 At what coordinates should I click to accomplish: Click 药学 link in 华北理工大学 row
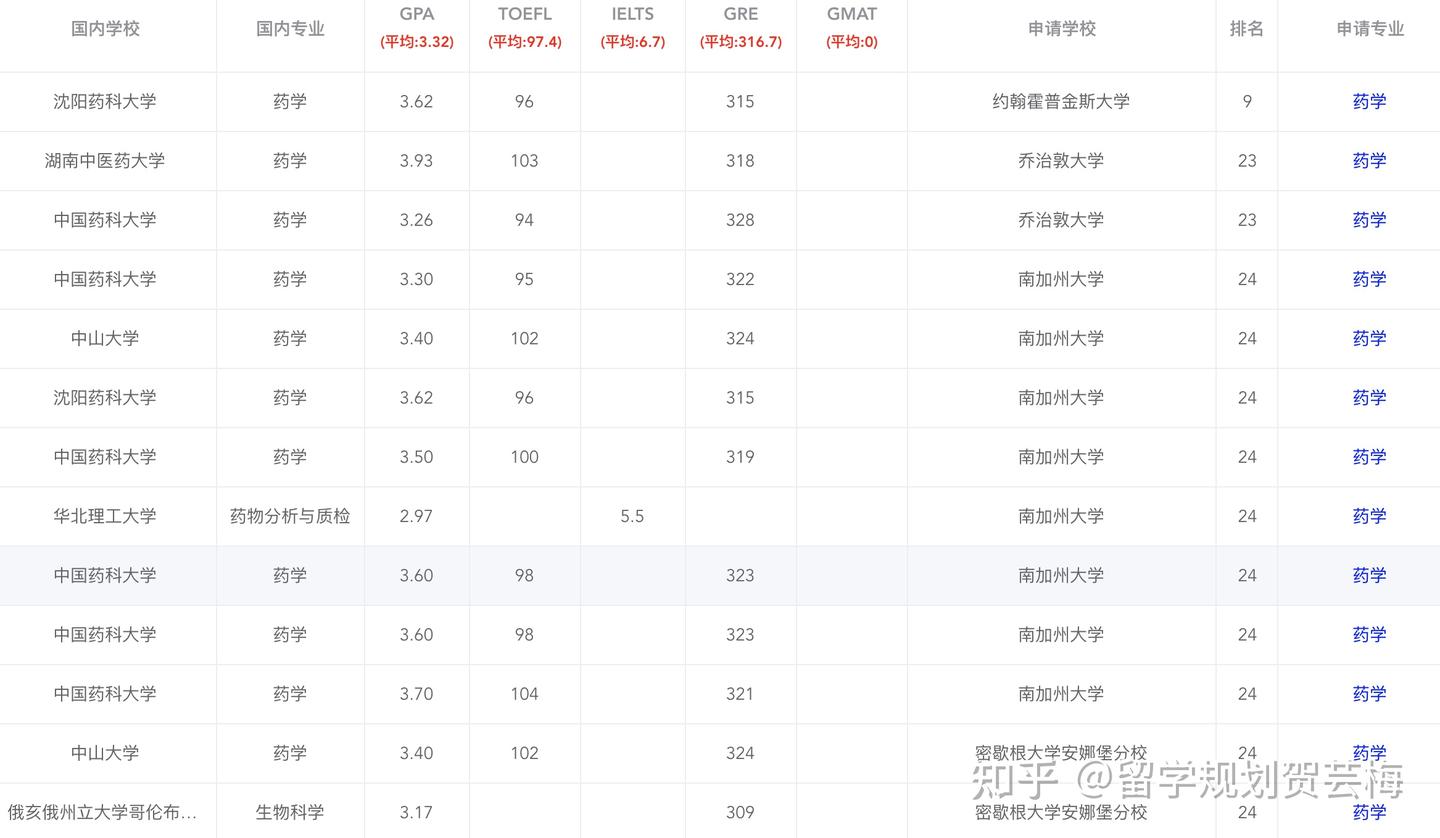1369,516
